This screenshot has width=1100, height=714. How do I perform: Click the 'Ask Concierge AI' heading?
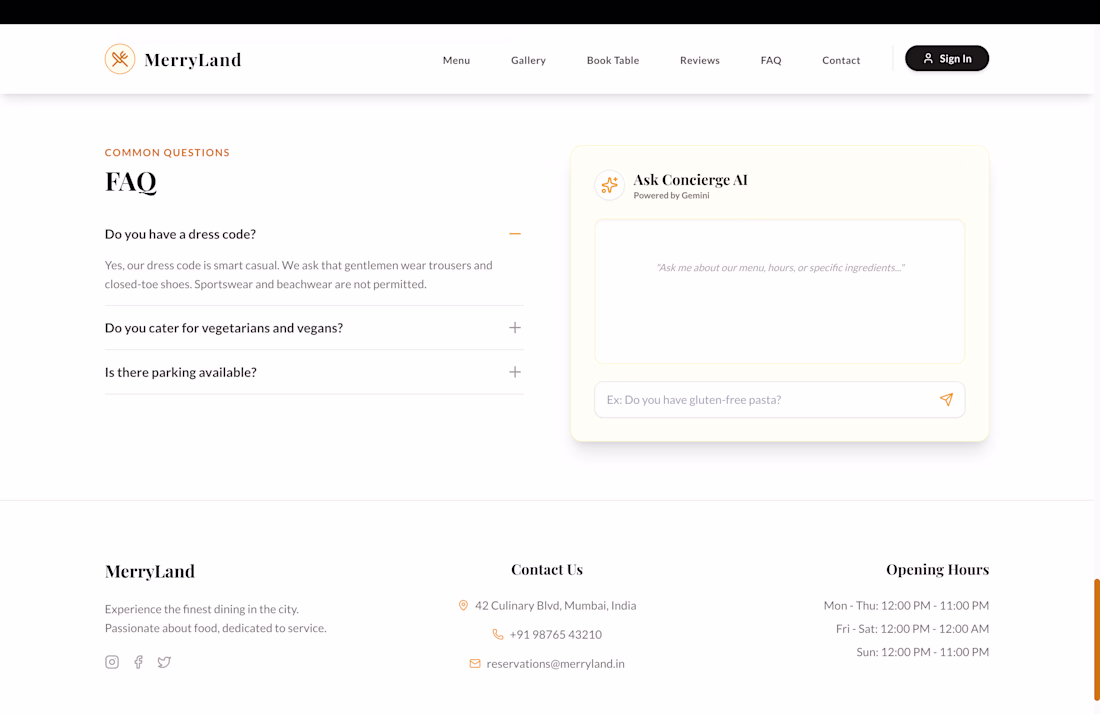(690, 180)
